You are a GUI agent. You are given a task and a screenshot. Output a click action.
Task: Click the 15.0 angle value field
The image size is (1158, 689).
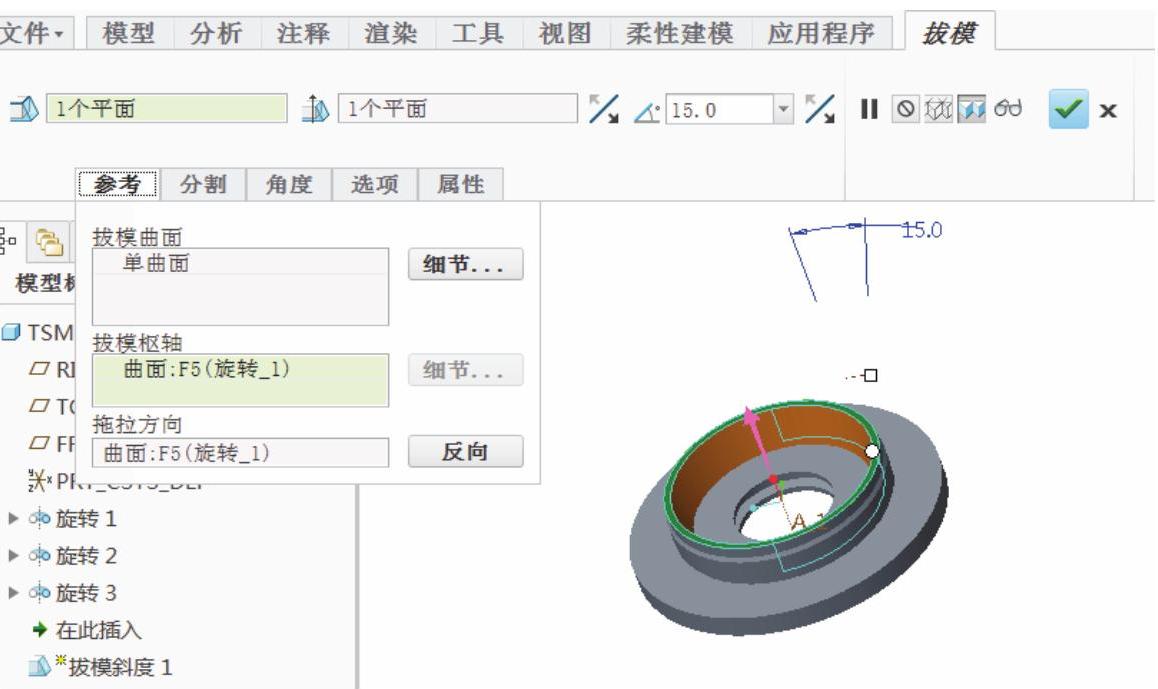click(x=720, y=109)
